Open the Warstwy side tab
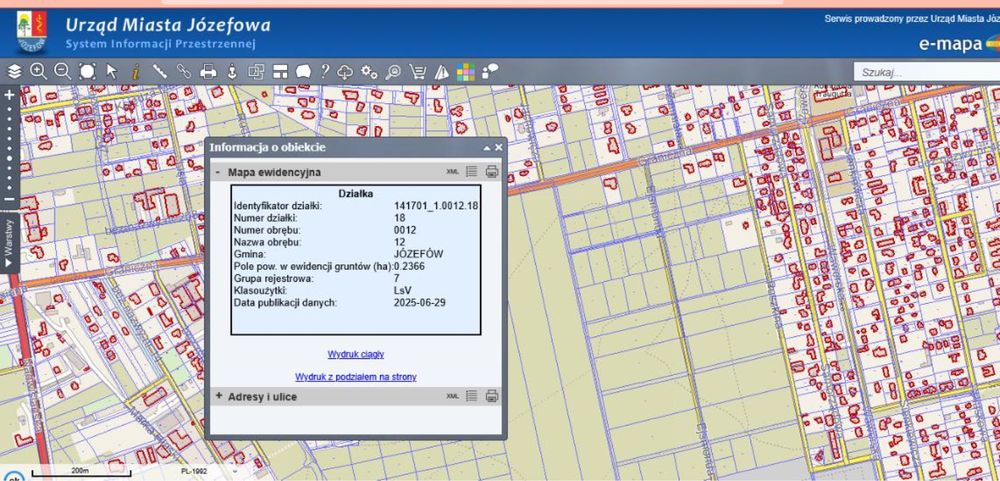Viewport: 1000px width, 481px height. click(x=9, y=243)
